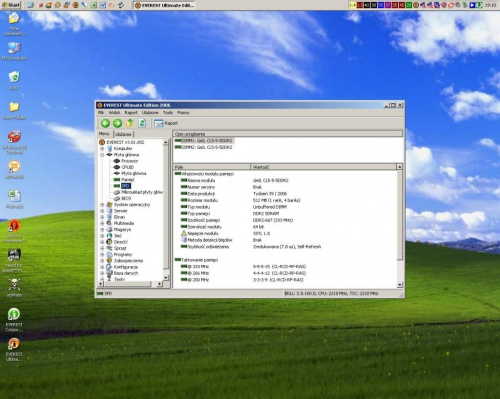The width and height of the screenshot is (500, 399).
Task: Click the Start button
Action: point(11,5)
